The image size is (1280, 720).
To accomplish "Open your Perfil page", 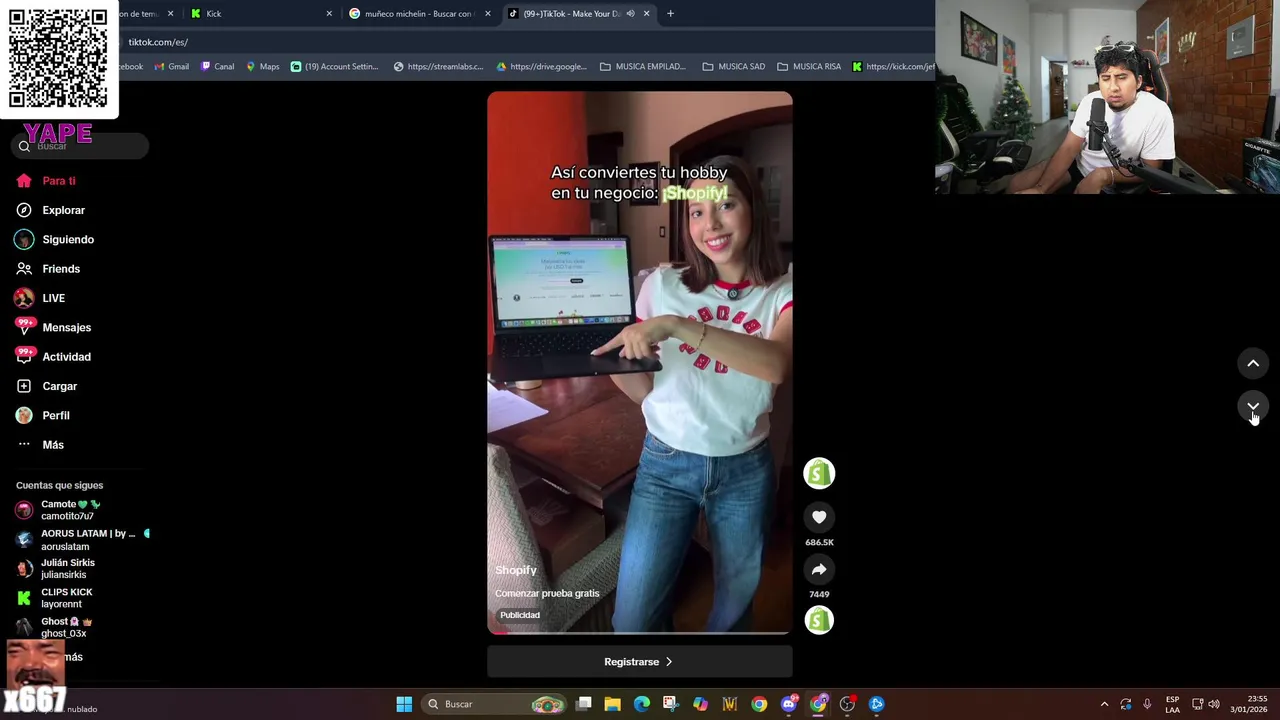I will (x=42, y=415).
